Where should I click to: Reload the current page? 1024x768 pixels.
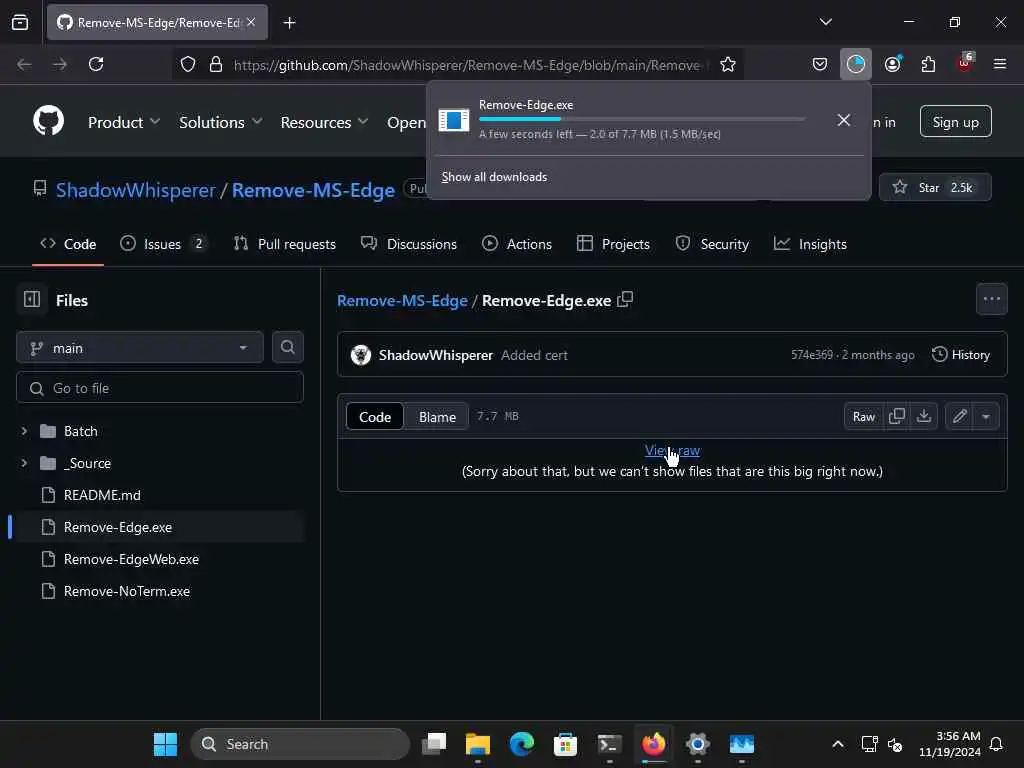coord(96,64)
